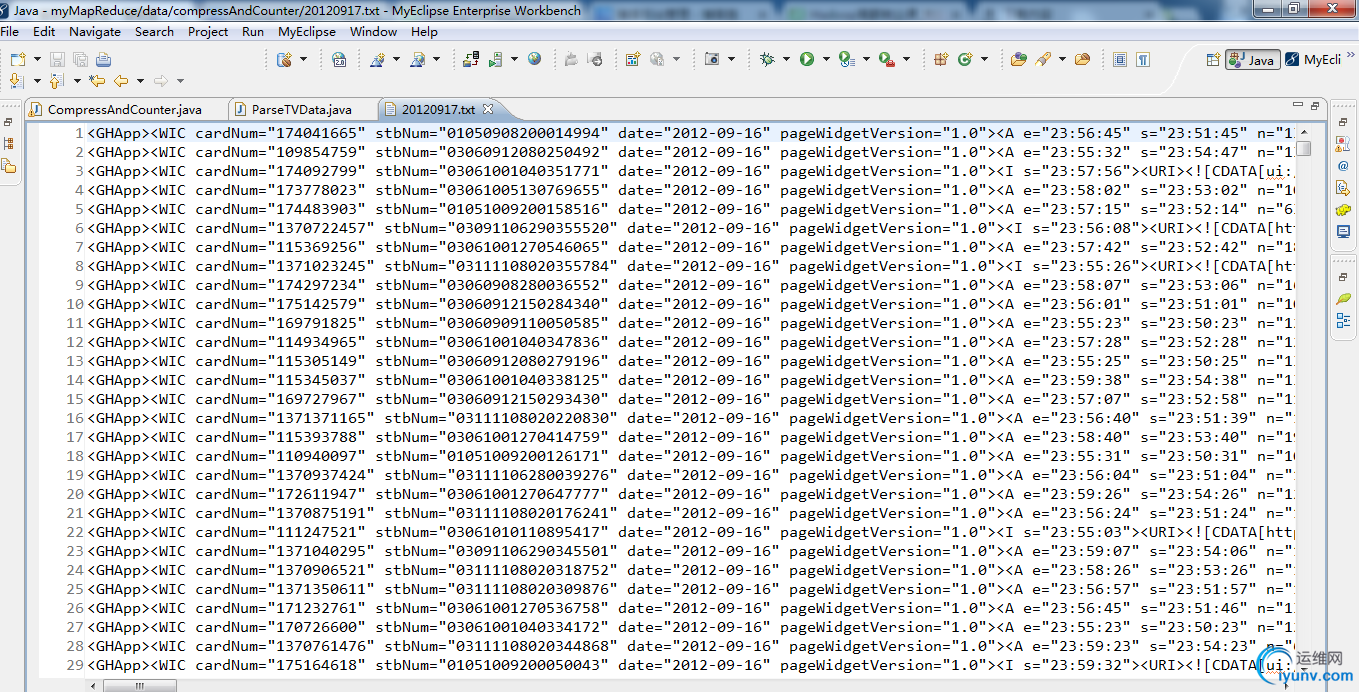Click the Save All icon
The width and height of the screenshot is (1359, 692).
tap(79, 60)
